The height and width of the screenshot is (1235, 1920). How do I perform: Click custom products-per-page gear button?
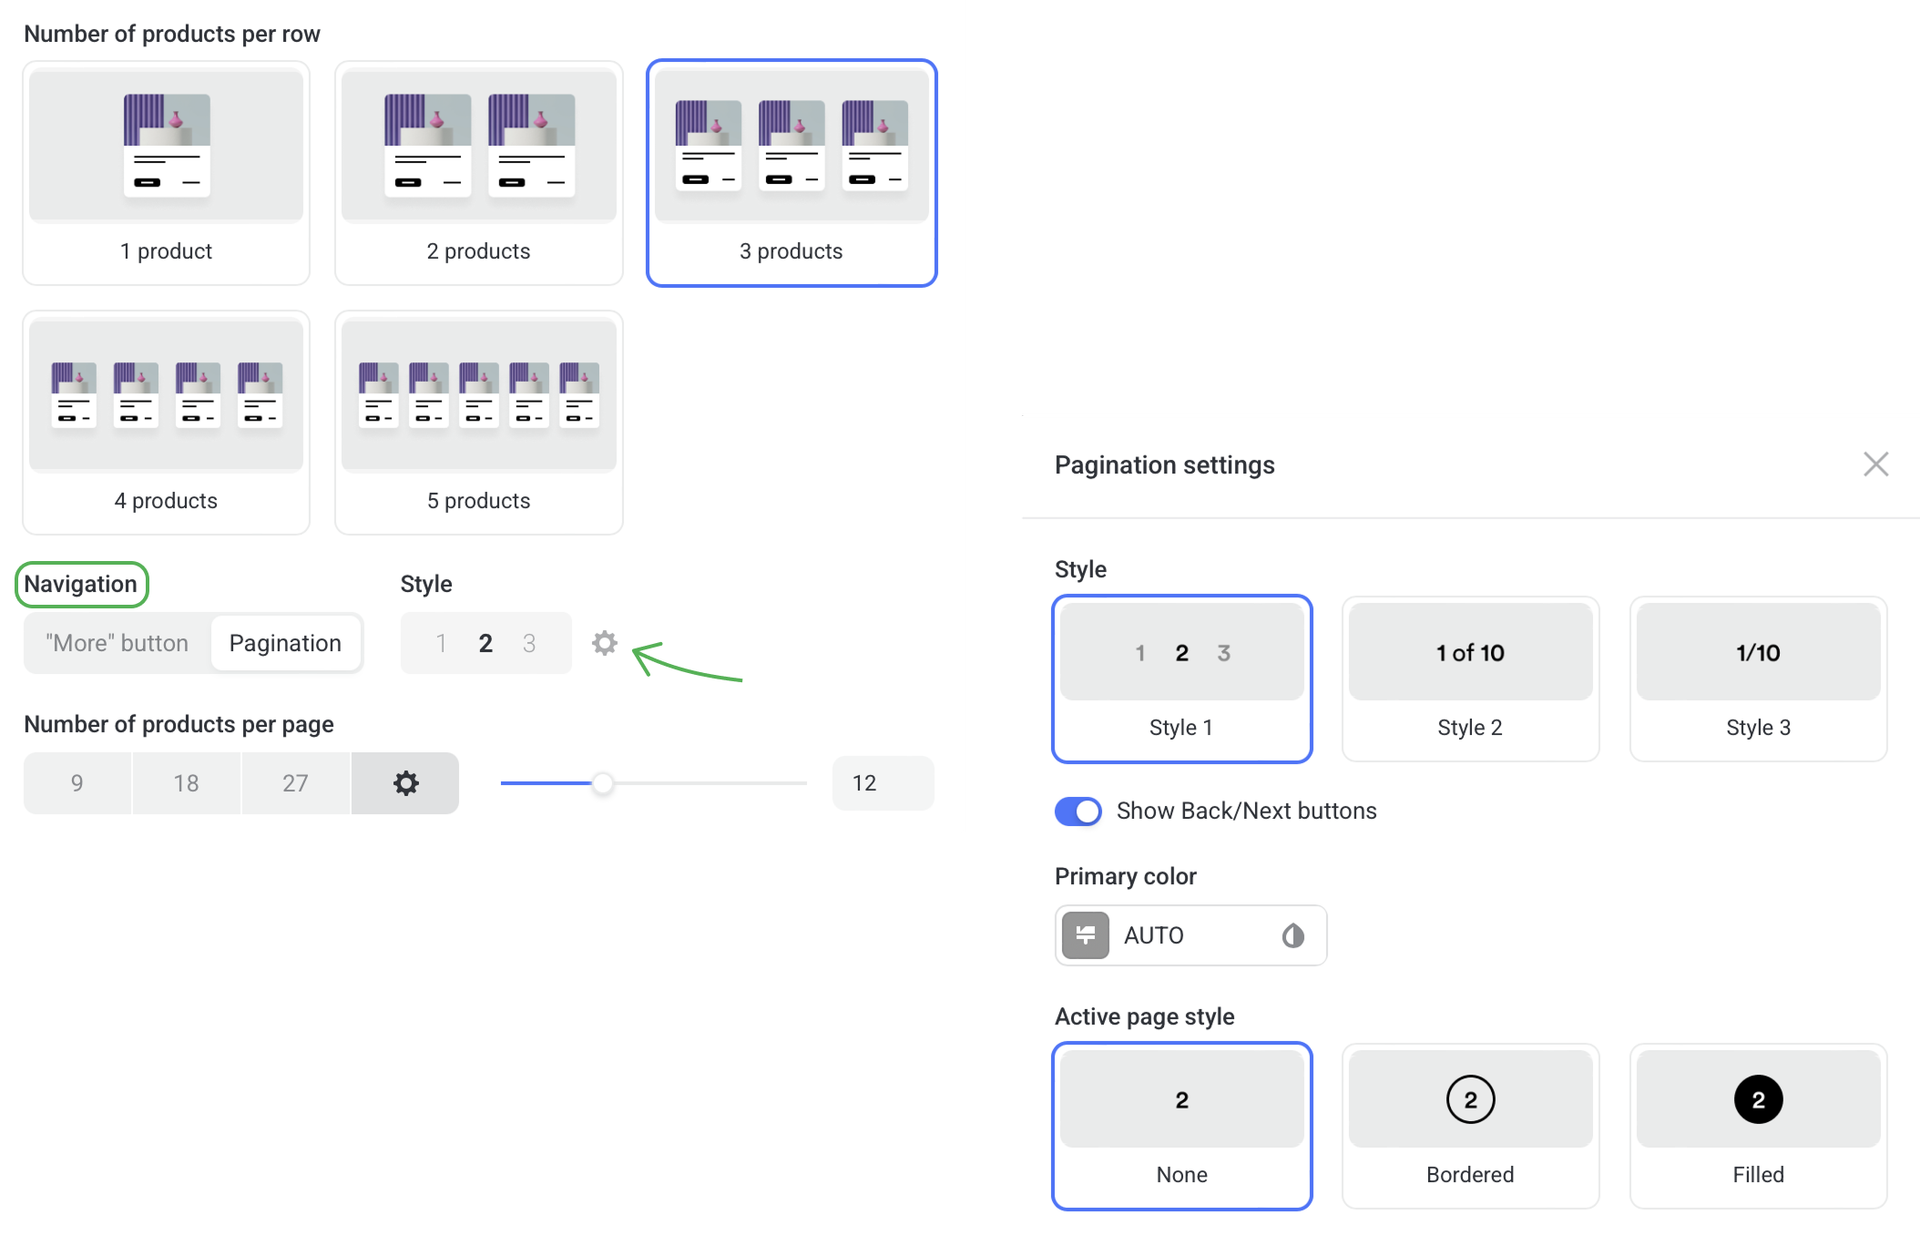click(405, 783)
